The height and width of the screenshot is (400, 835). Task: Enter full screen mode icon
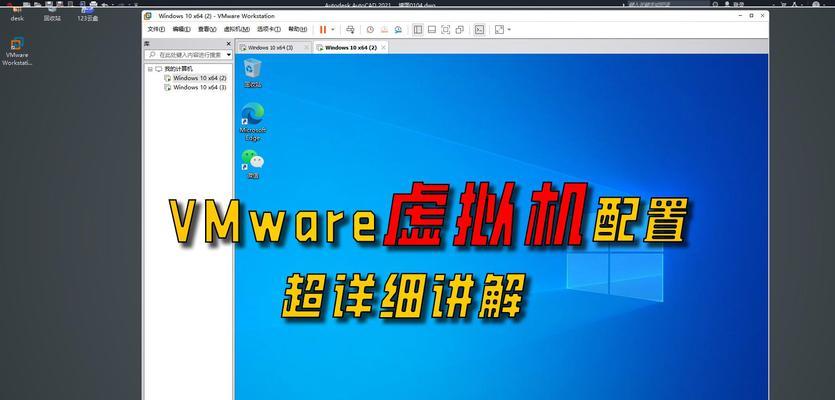(446, 30)
